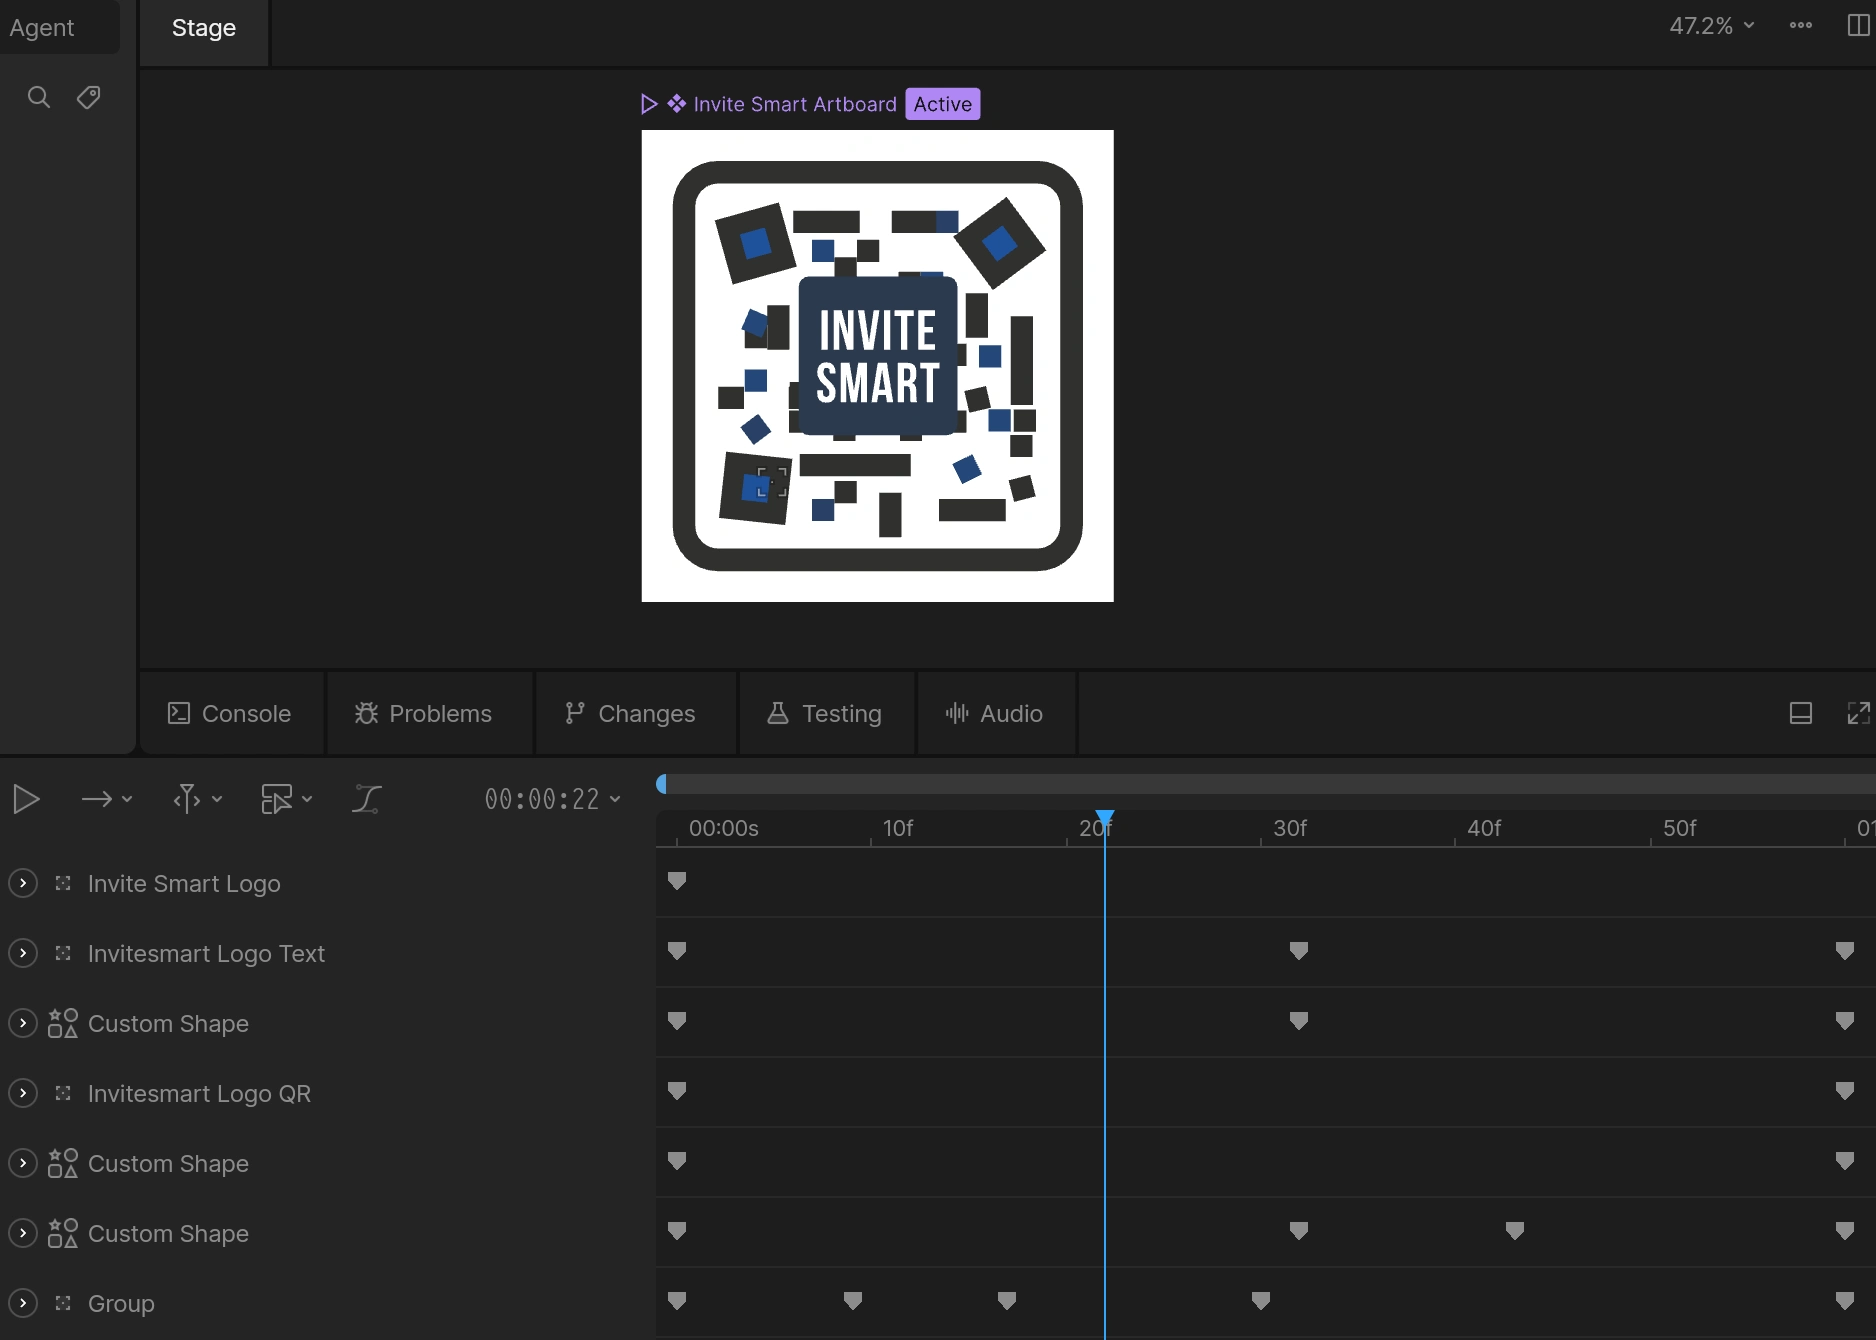Click the timeline range scrollbar start handle

[662, 784]
